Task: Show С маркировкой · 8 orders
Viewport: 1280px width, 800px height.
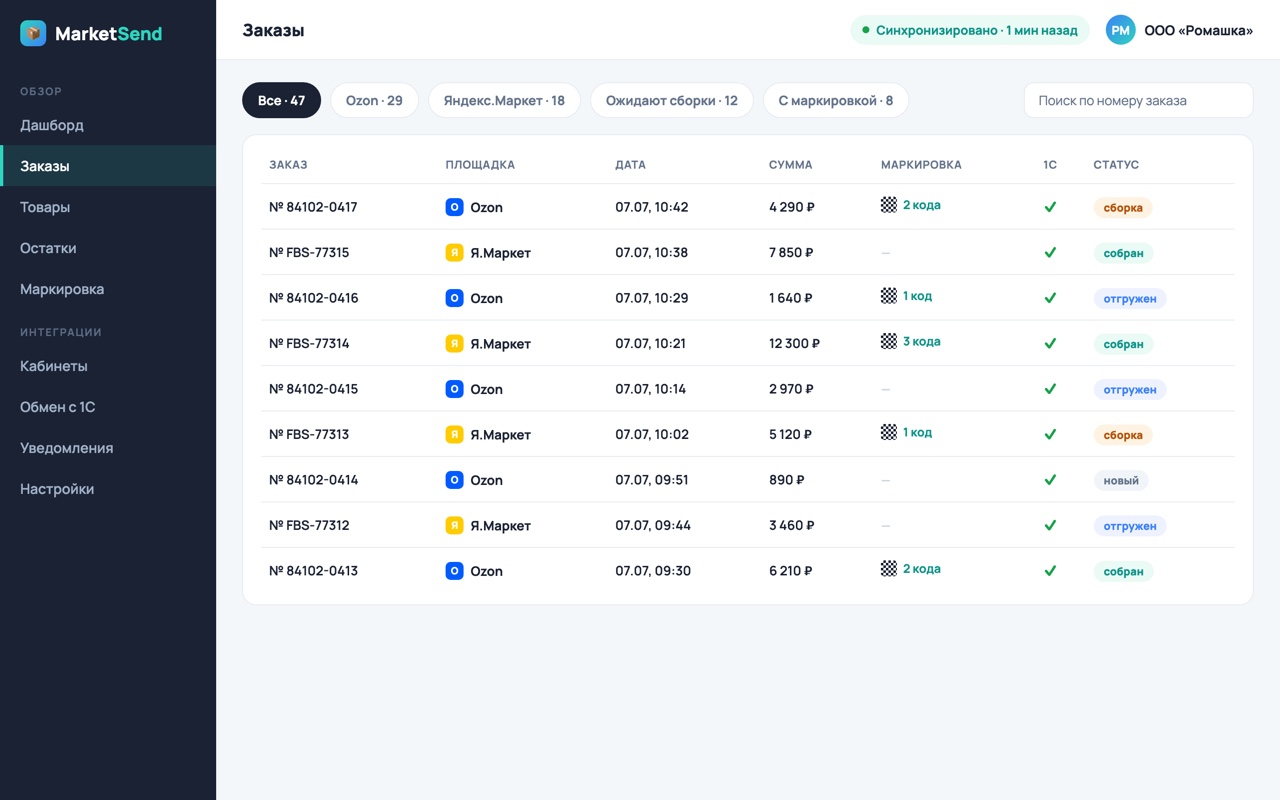Action: pyautogui.click(x=836, y=100)
